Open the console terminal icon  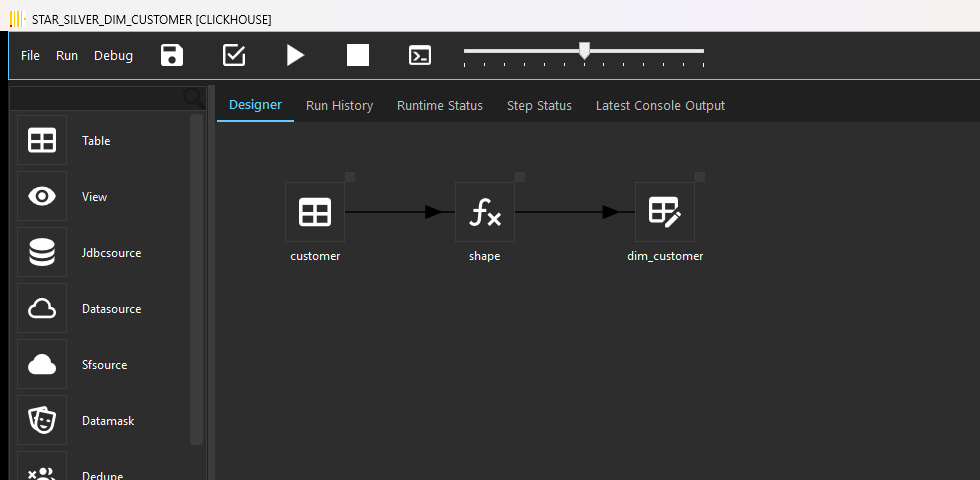(x=420, y=55)
